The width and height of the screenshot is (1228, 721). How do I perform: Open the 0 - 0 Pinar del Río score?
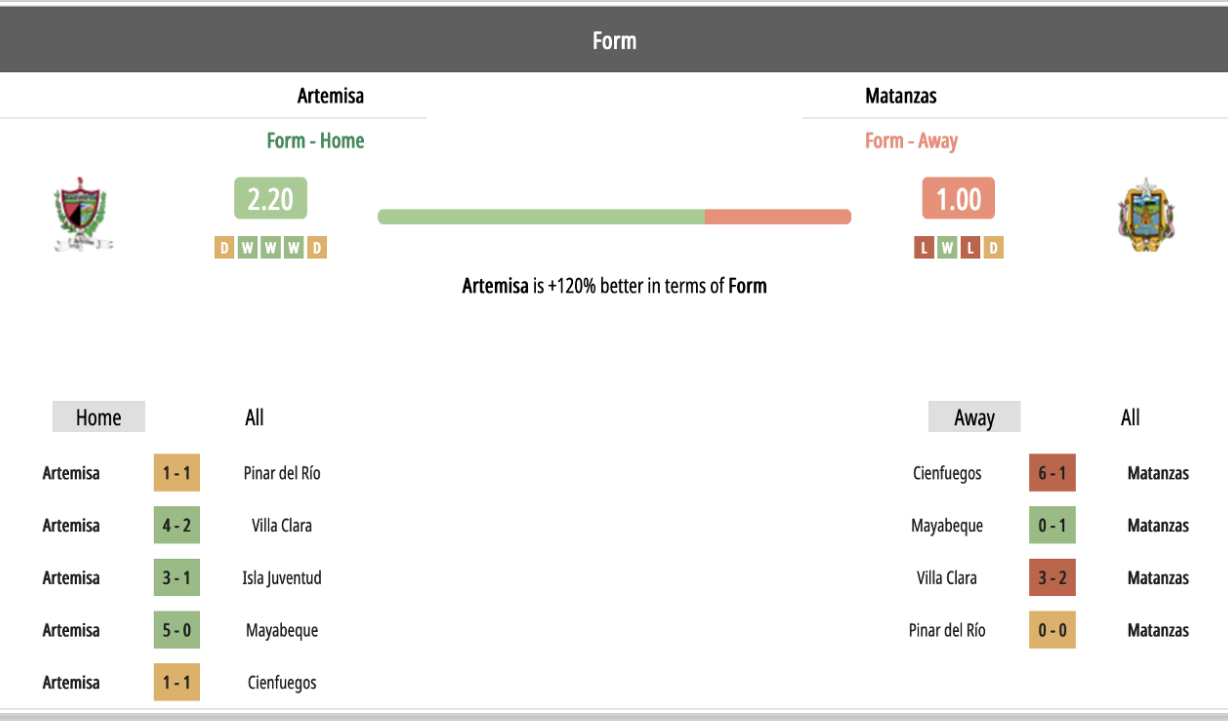click(1052, 630)
